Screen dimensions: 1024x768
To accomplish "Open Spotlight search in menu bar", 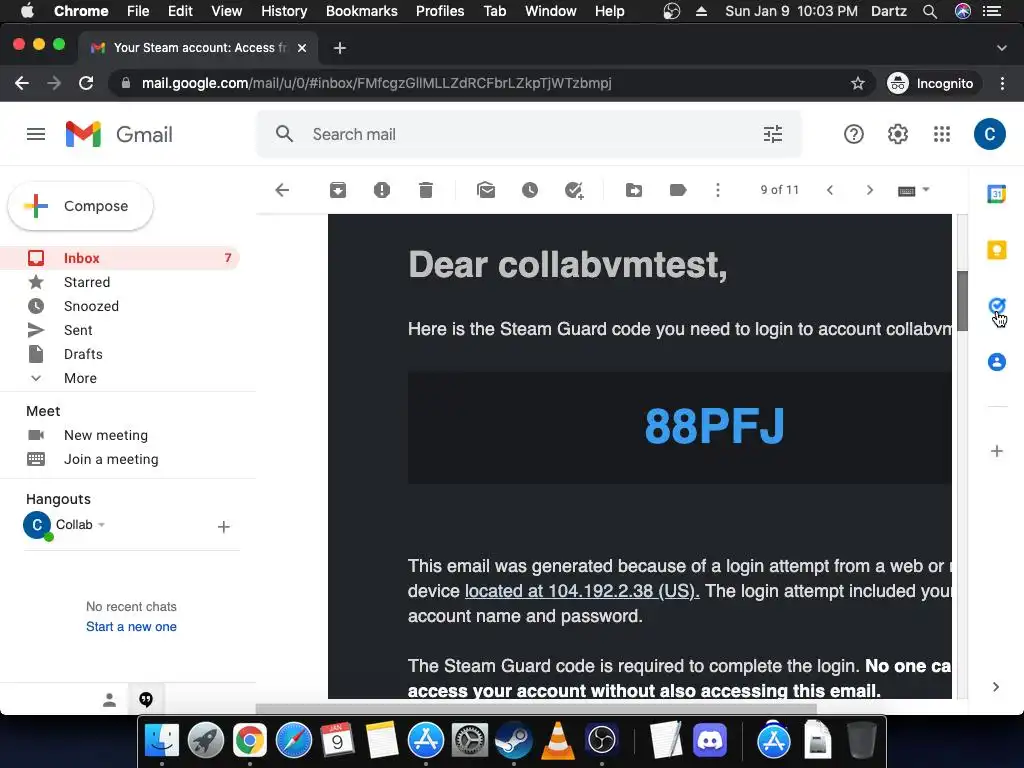I will click(x=930, y=11).
